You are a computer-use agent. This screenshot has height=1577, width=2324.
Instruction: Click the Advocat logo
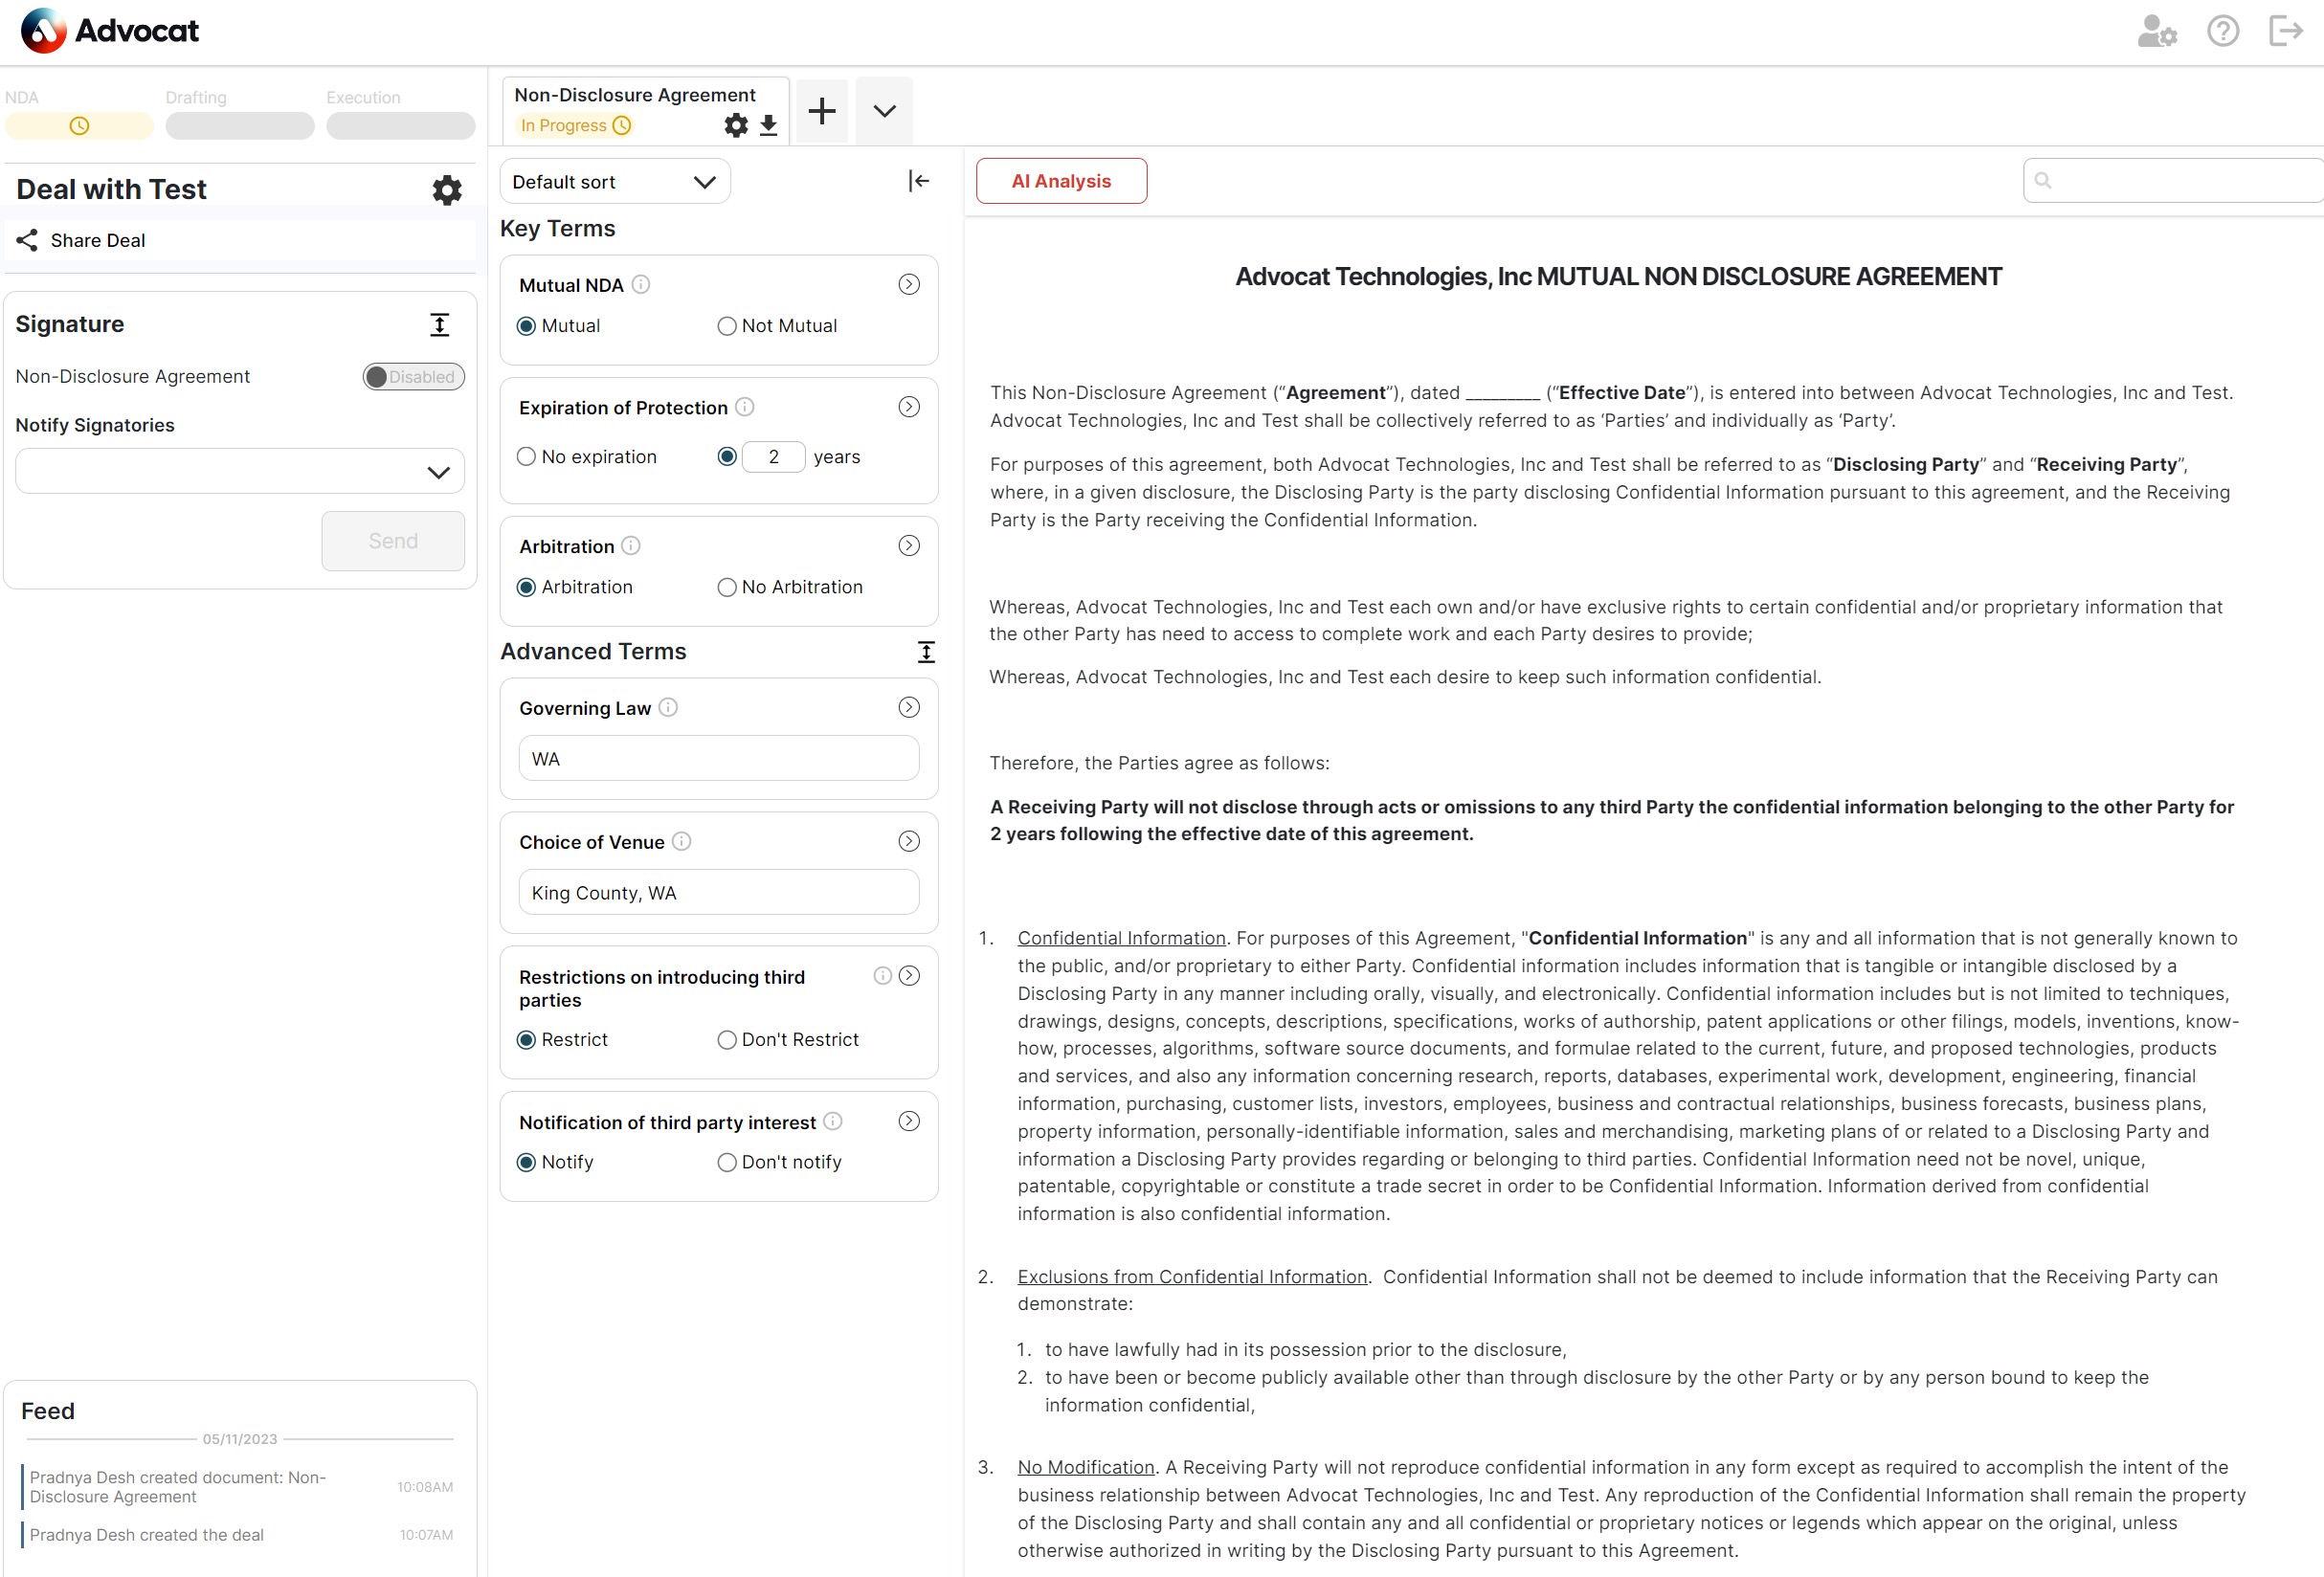pos(109,31)
